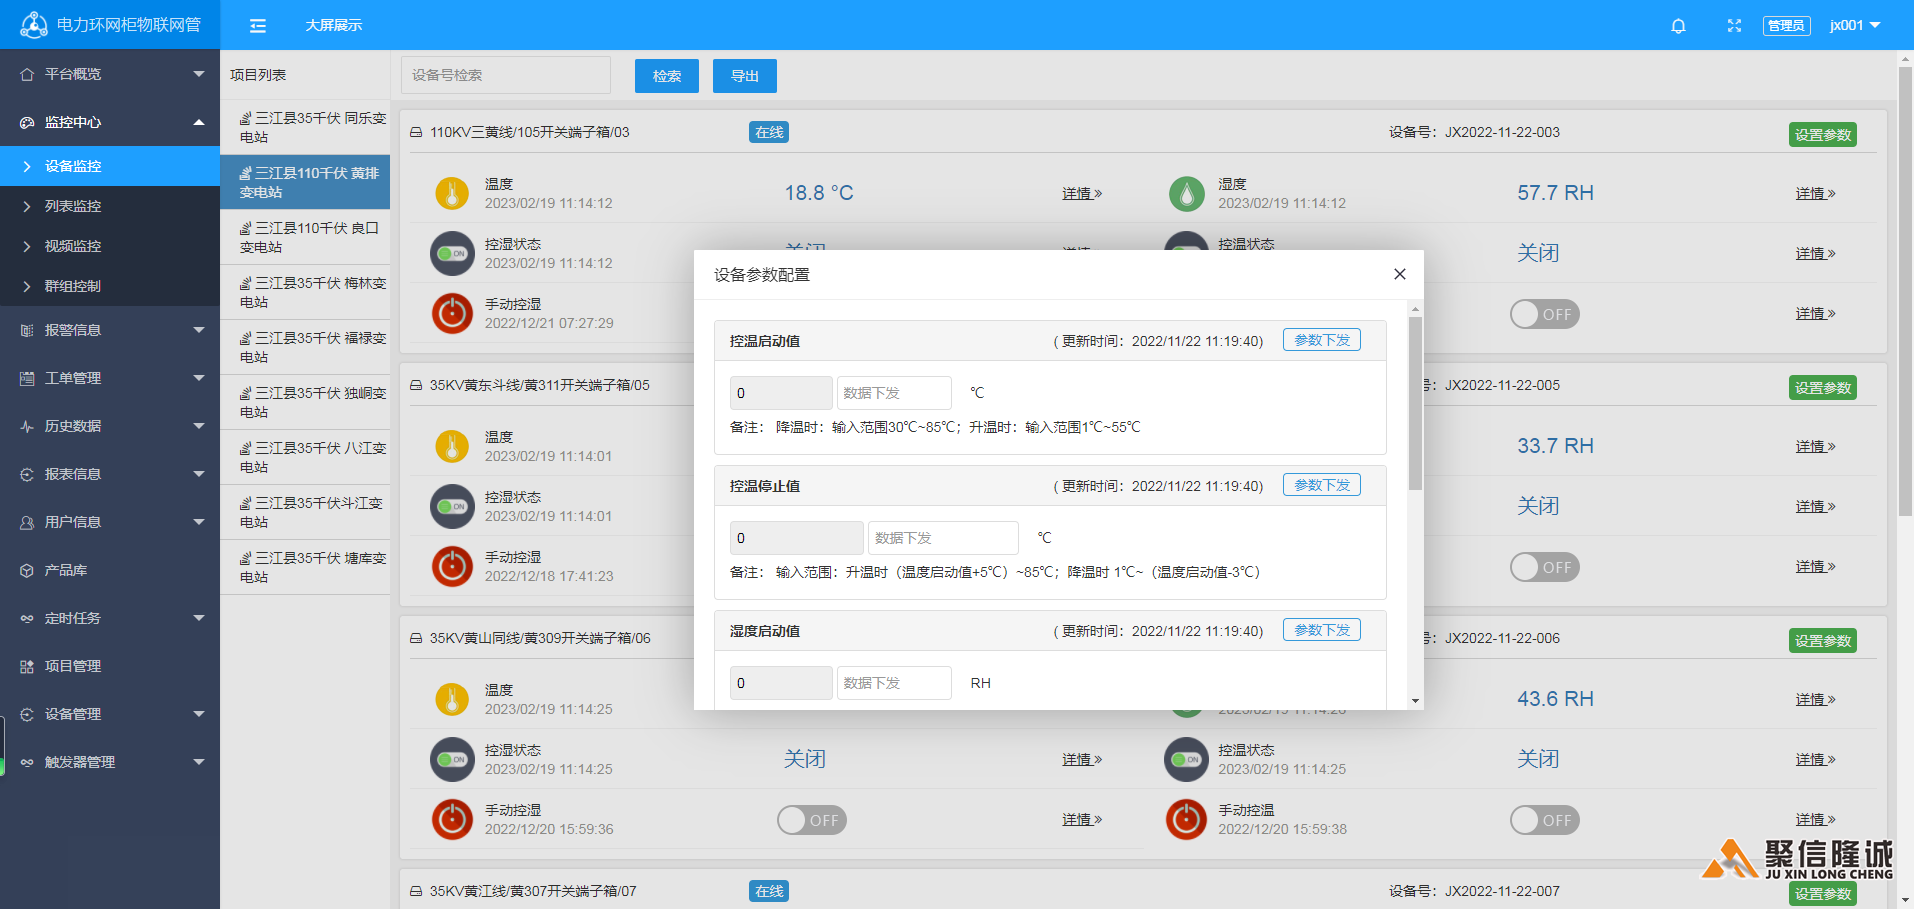Screen dimensions: 1914x909
Task: Collapse the 监控中心 menu section
Action: point(110,122)
